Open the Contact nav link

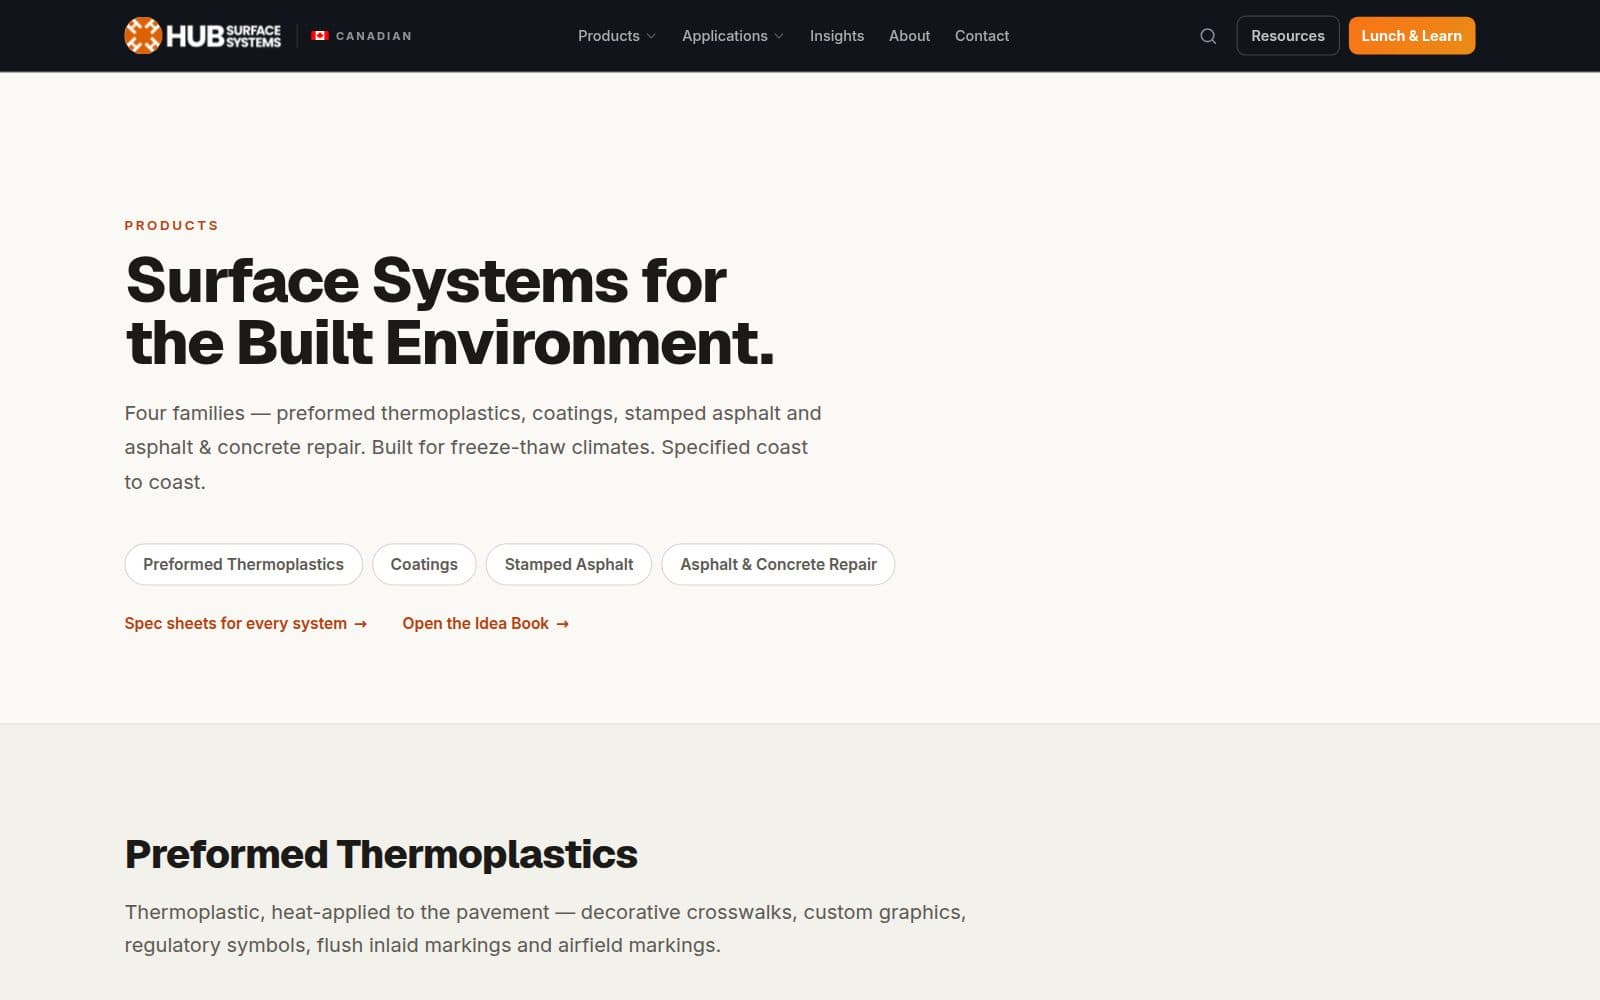tap(982, 36)
